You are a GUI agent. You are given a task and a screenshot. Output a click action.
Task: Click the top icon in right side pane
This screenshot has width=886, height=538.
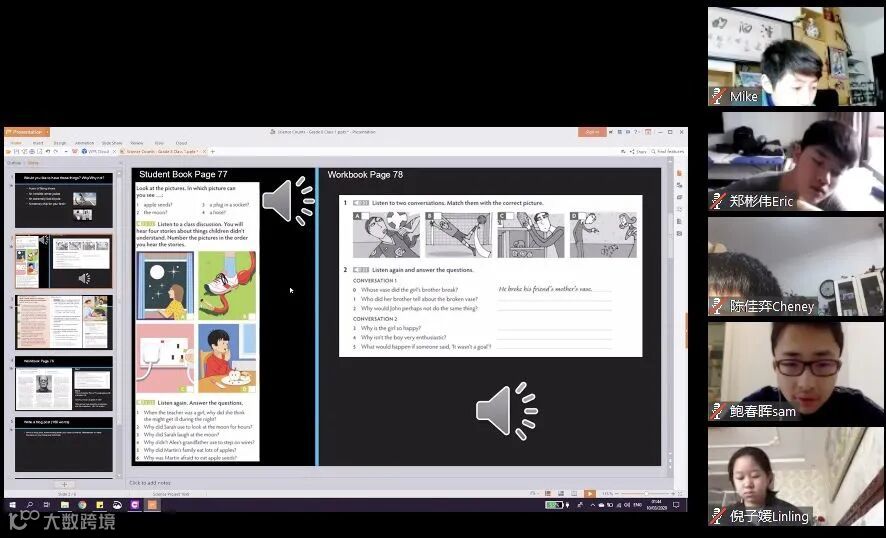pyautogui.click(x=679, y=173)
